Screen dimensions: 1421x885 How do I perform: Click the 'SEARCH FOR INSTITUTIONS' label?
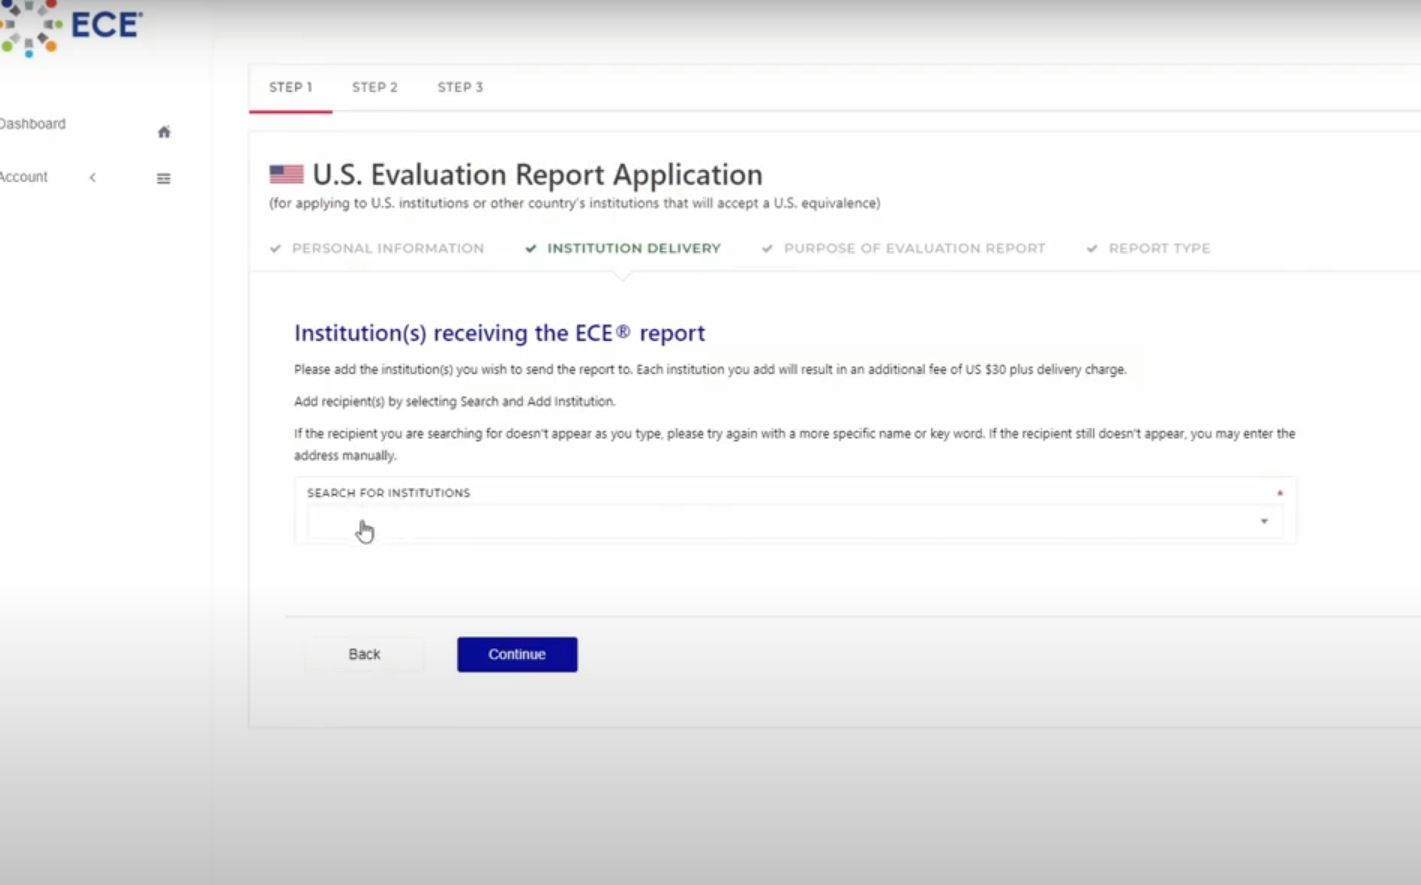388,493
